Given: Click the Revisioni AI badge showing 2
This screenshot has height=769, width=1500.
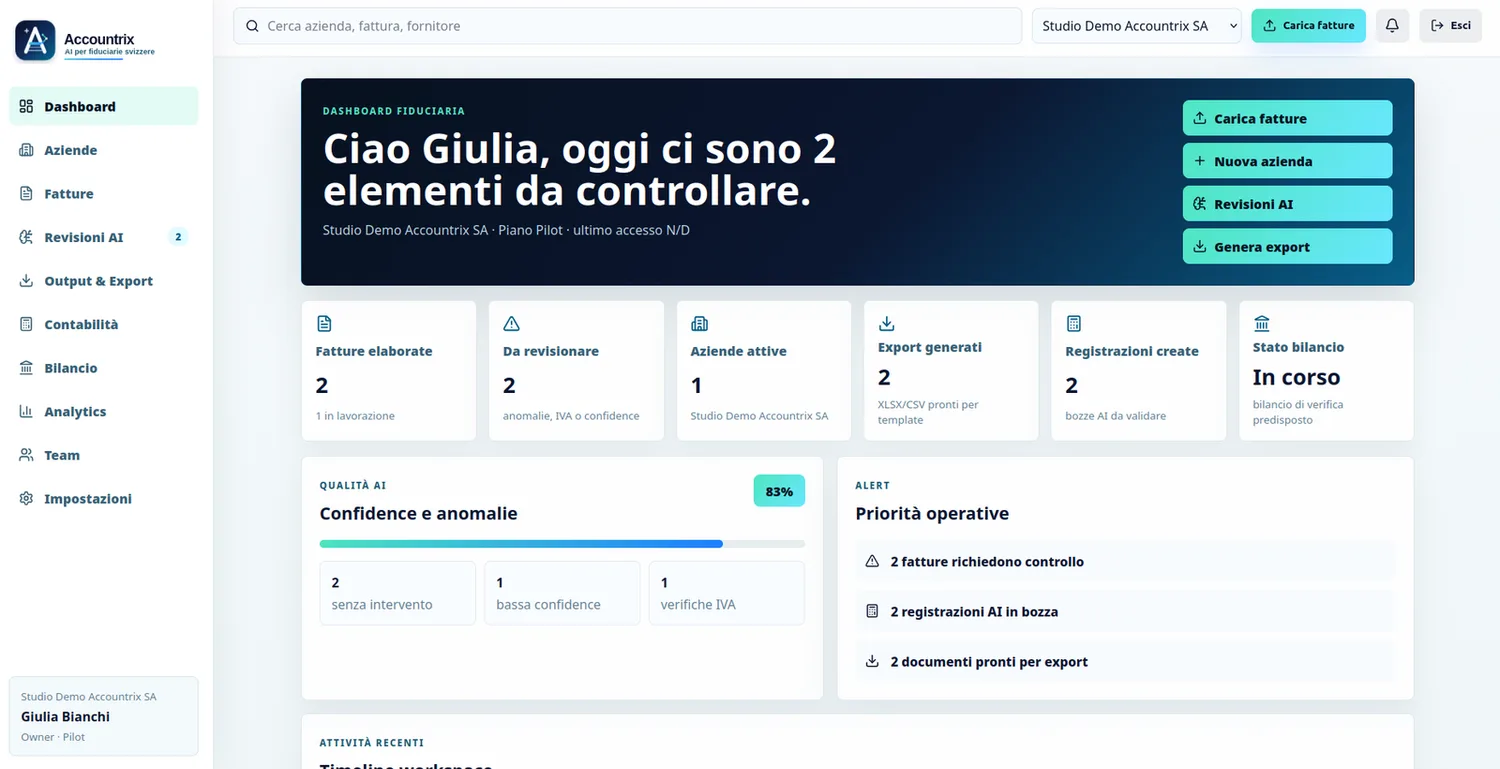Looking at the screenshot, I should (x=178, y=237).
